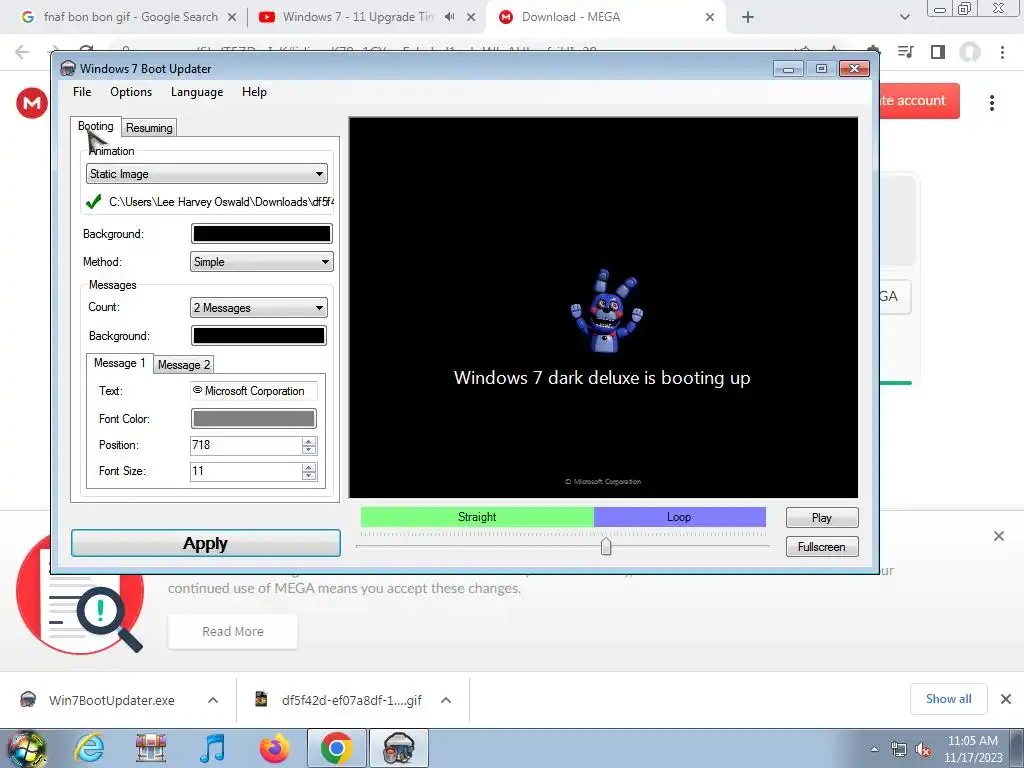Image resolution: width=1024 pixels, height=768 pixels.
Task: Open Chrome tab search chevron
Action: pos(904,18)
